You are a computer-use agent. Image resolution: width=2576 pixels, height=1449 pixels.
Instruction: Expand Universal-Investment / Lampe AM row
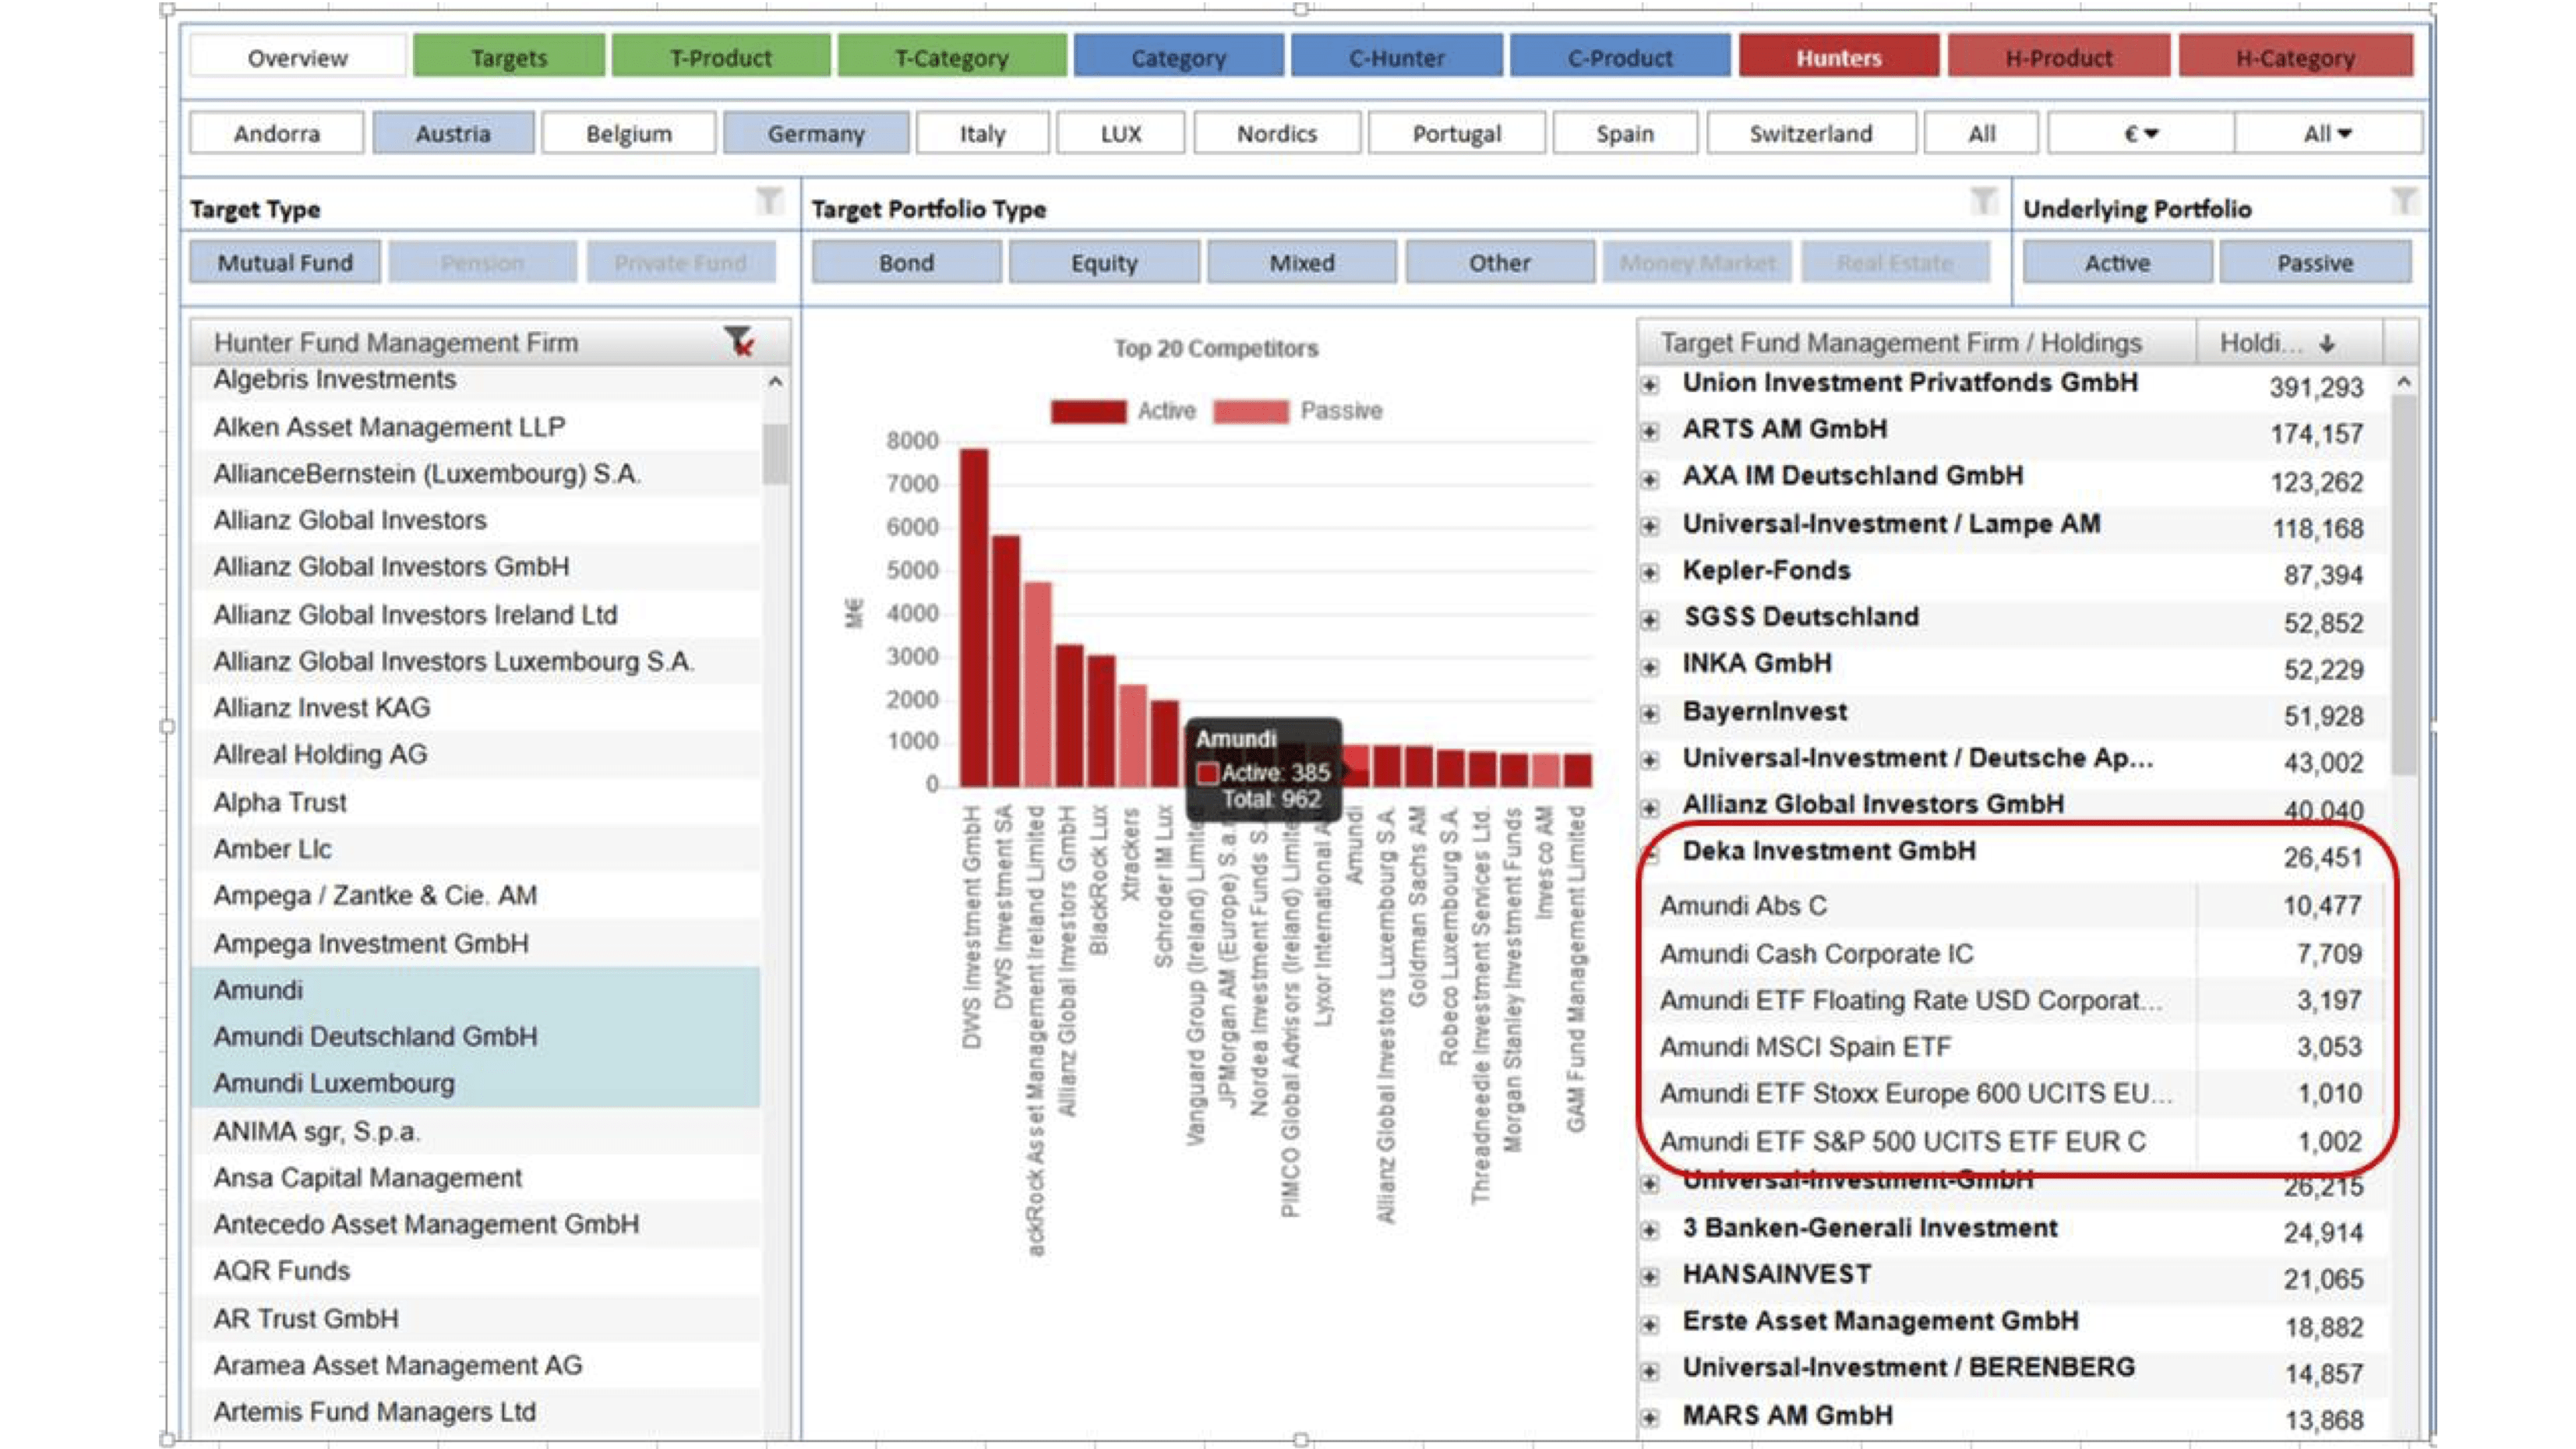pyautogui.click(x=1651, y=526)
